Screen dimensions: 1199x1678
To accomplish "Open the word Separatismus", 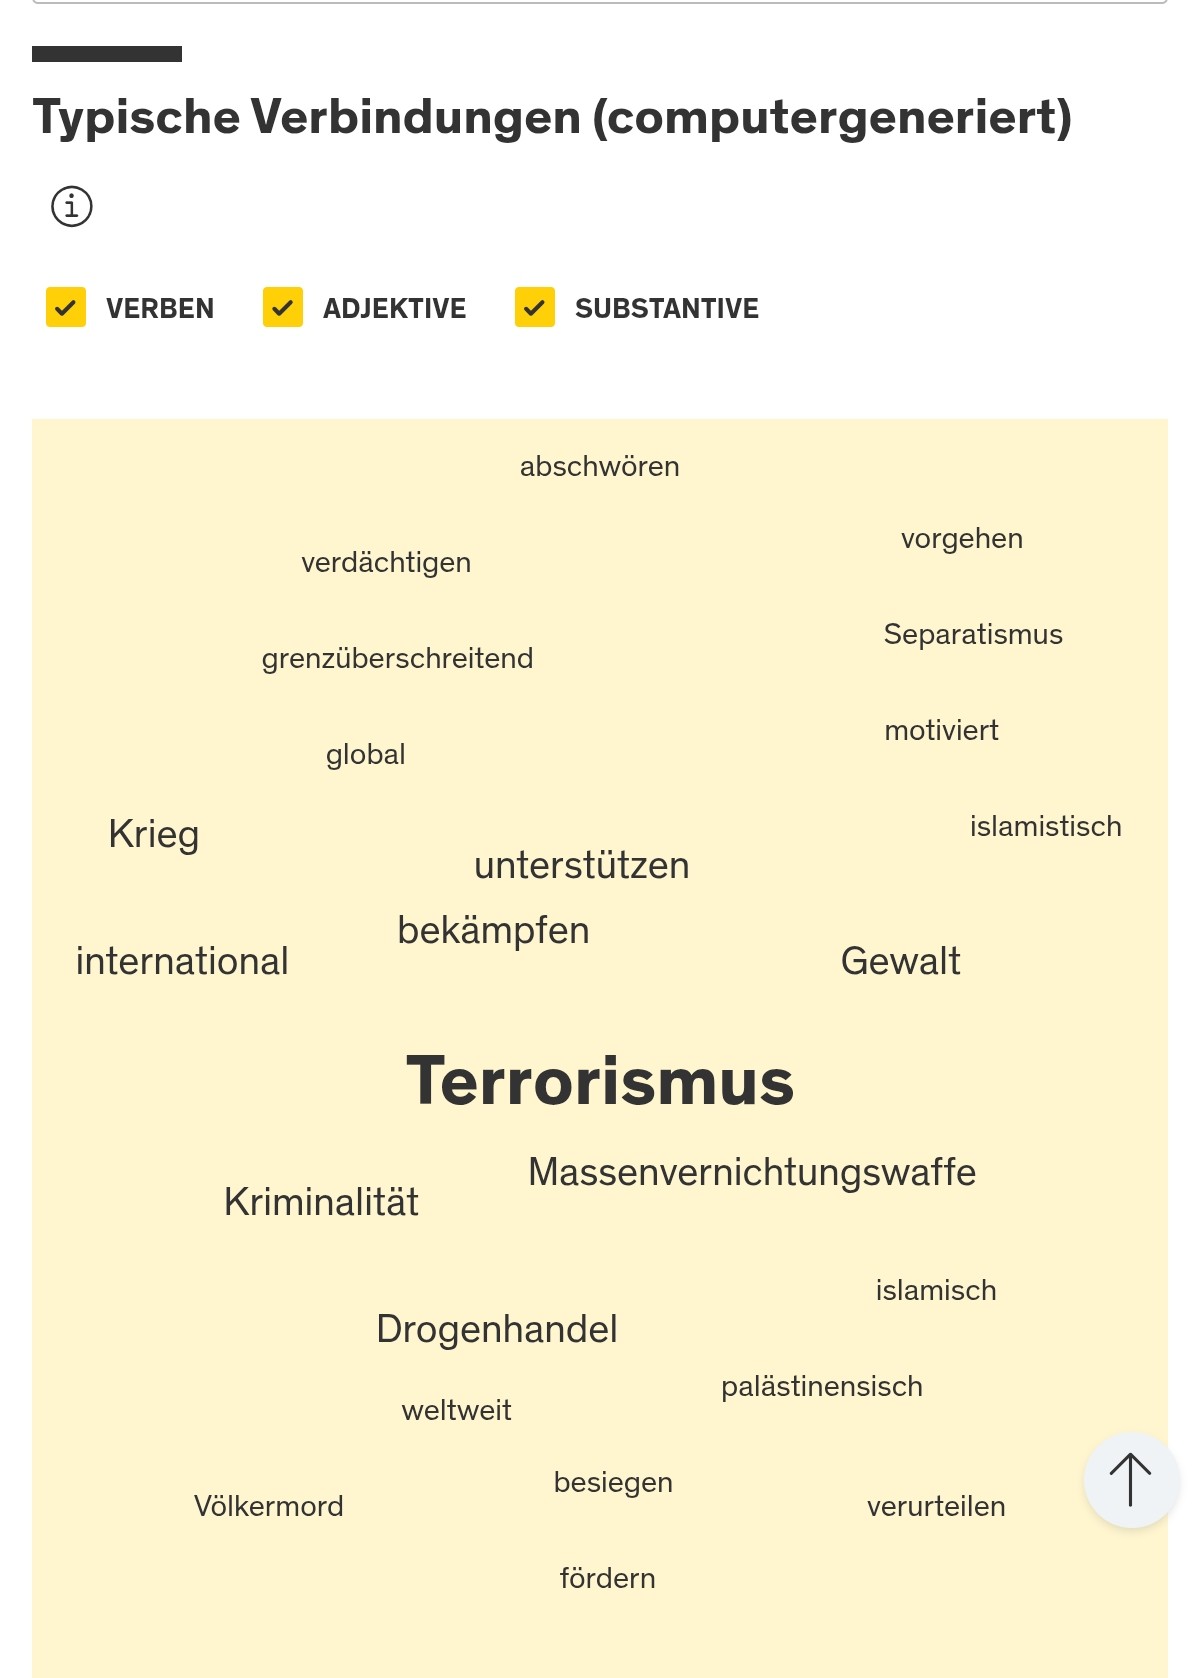I will [974, 635].
